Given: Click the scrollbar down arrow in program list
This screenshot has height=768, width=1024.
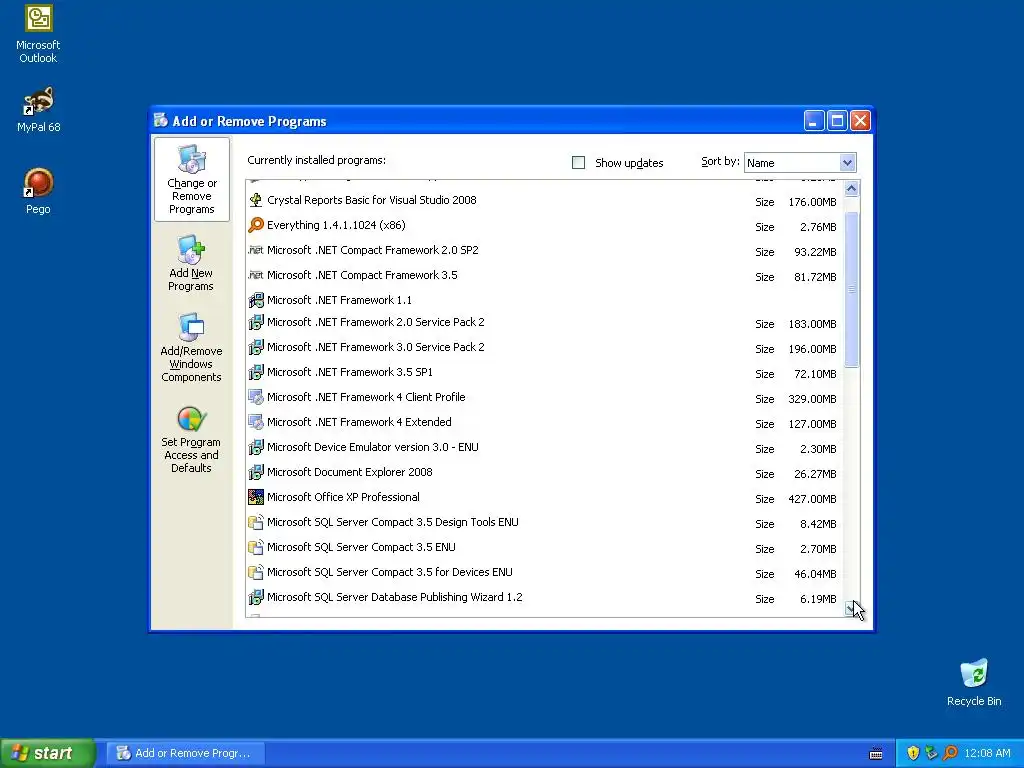Looking at the screenshot, I should [851, 609].
